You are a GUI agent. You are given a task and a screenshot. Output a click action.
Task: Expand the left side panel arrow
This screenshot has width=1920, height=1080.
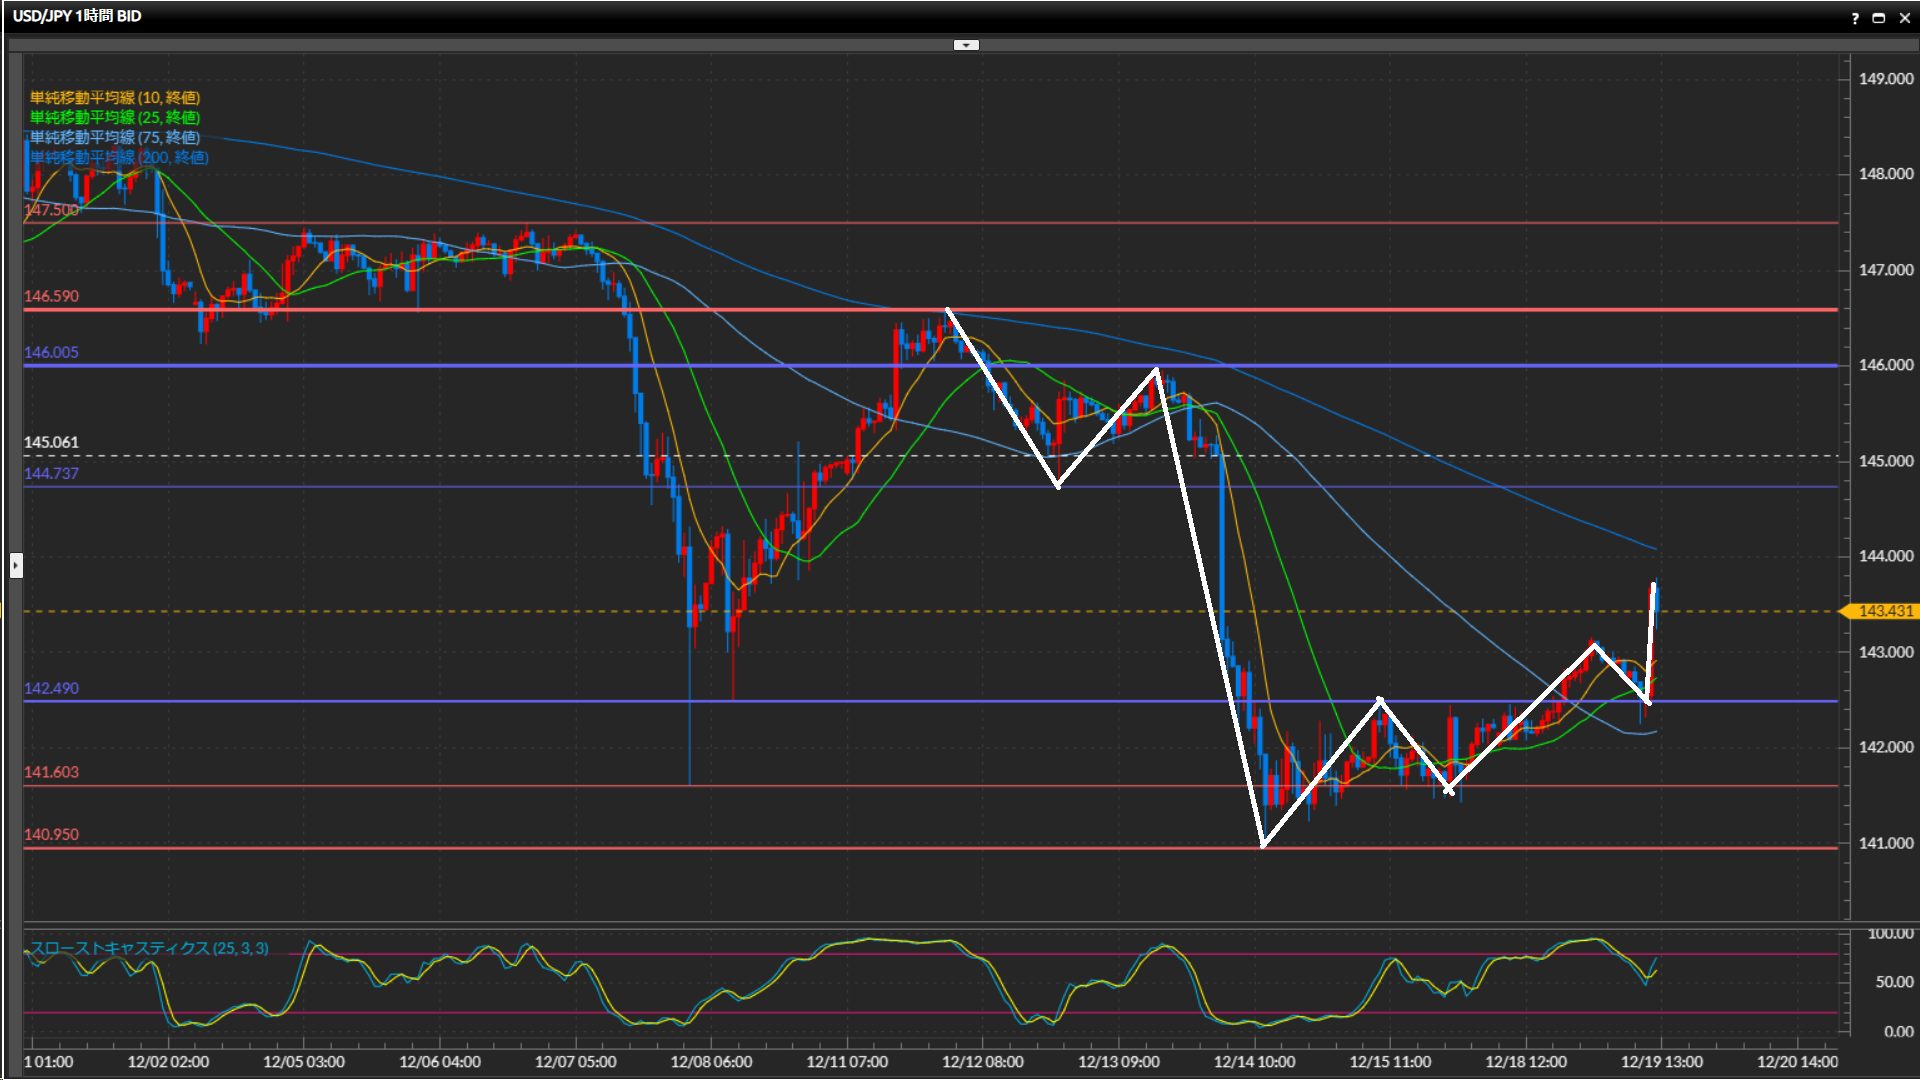(16, 566)
